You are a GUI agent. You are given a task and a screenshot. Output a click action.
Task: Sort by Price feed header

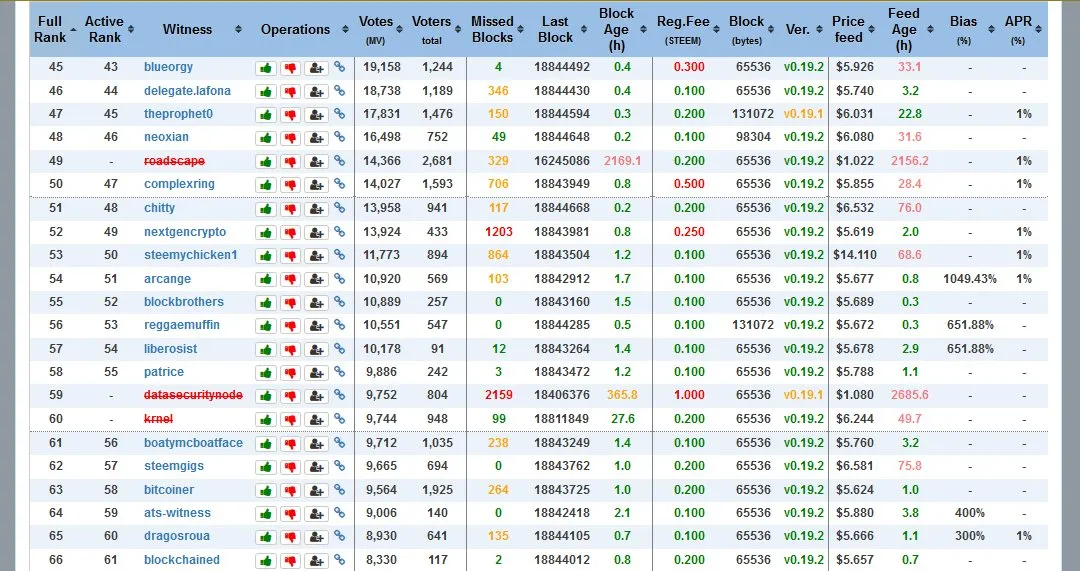tap(853, 30)
